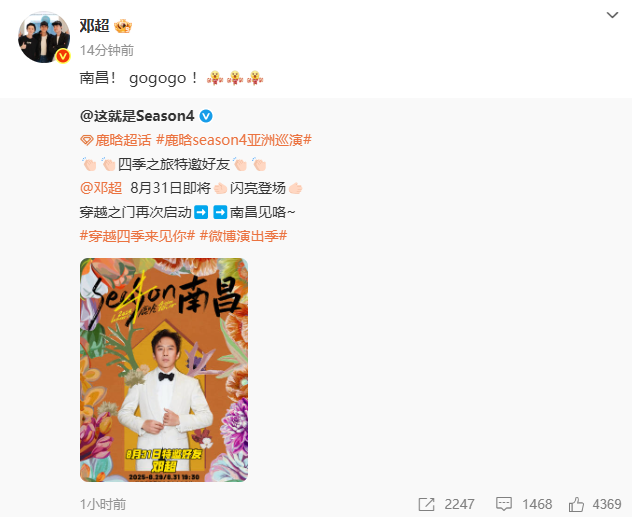The width and height of the screenshot is (632, 517).
Task: Click the diamond super-topic icon
Action: point(87,140)
